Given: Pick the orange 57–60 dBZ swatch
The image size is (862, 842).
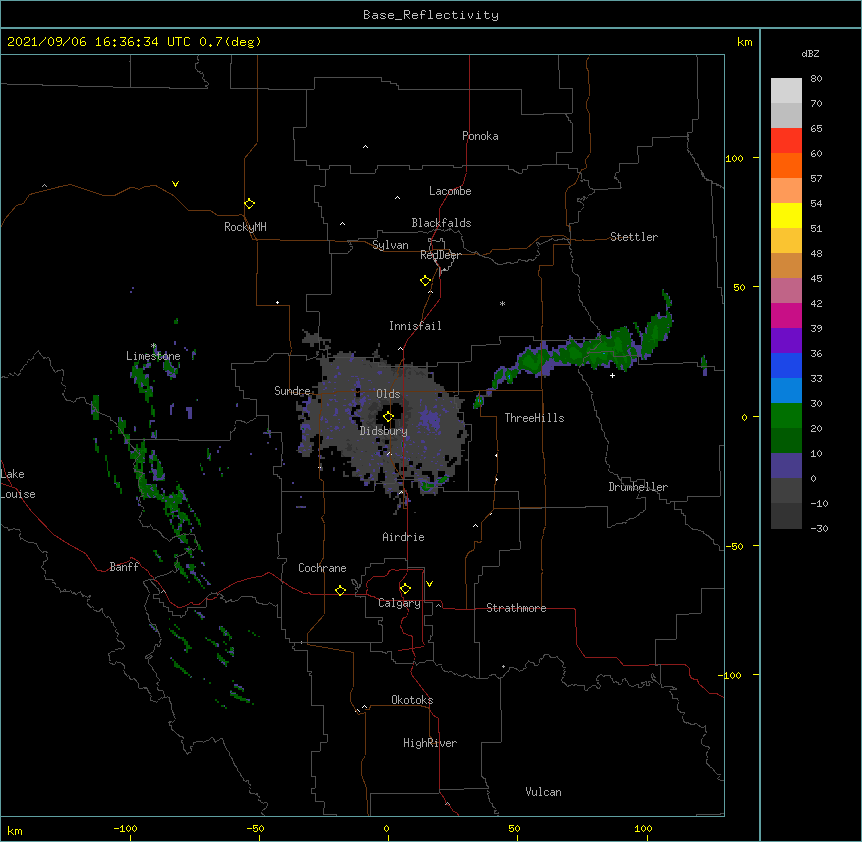Looking at the screenshot, I should (786, 165).
